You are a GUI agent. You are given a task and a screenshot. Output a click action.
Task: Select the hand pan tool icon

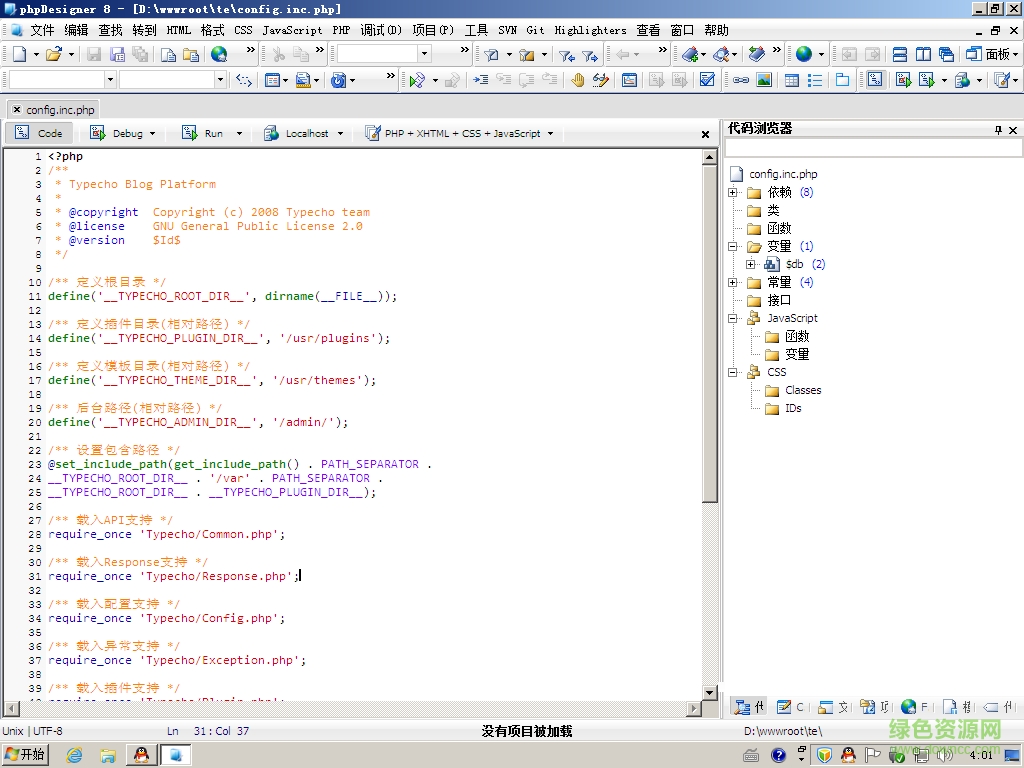point(578,79)
